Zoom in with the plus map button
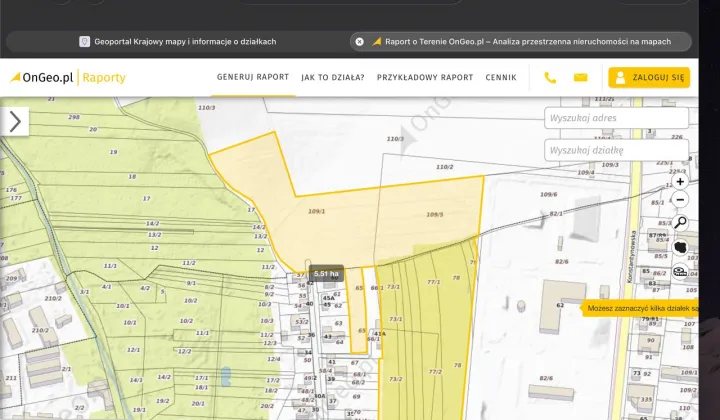The width and height of the screenshot is (720, 420). pos(680,181)
